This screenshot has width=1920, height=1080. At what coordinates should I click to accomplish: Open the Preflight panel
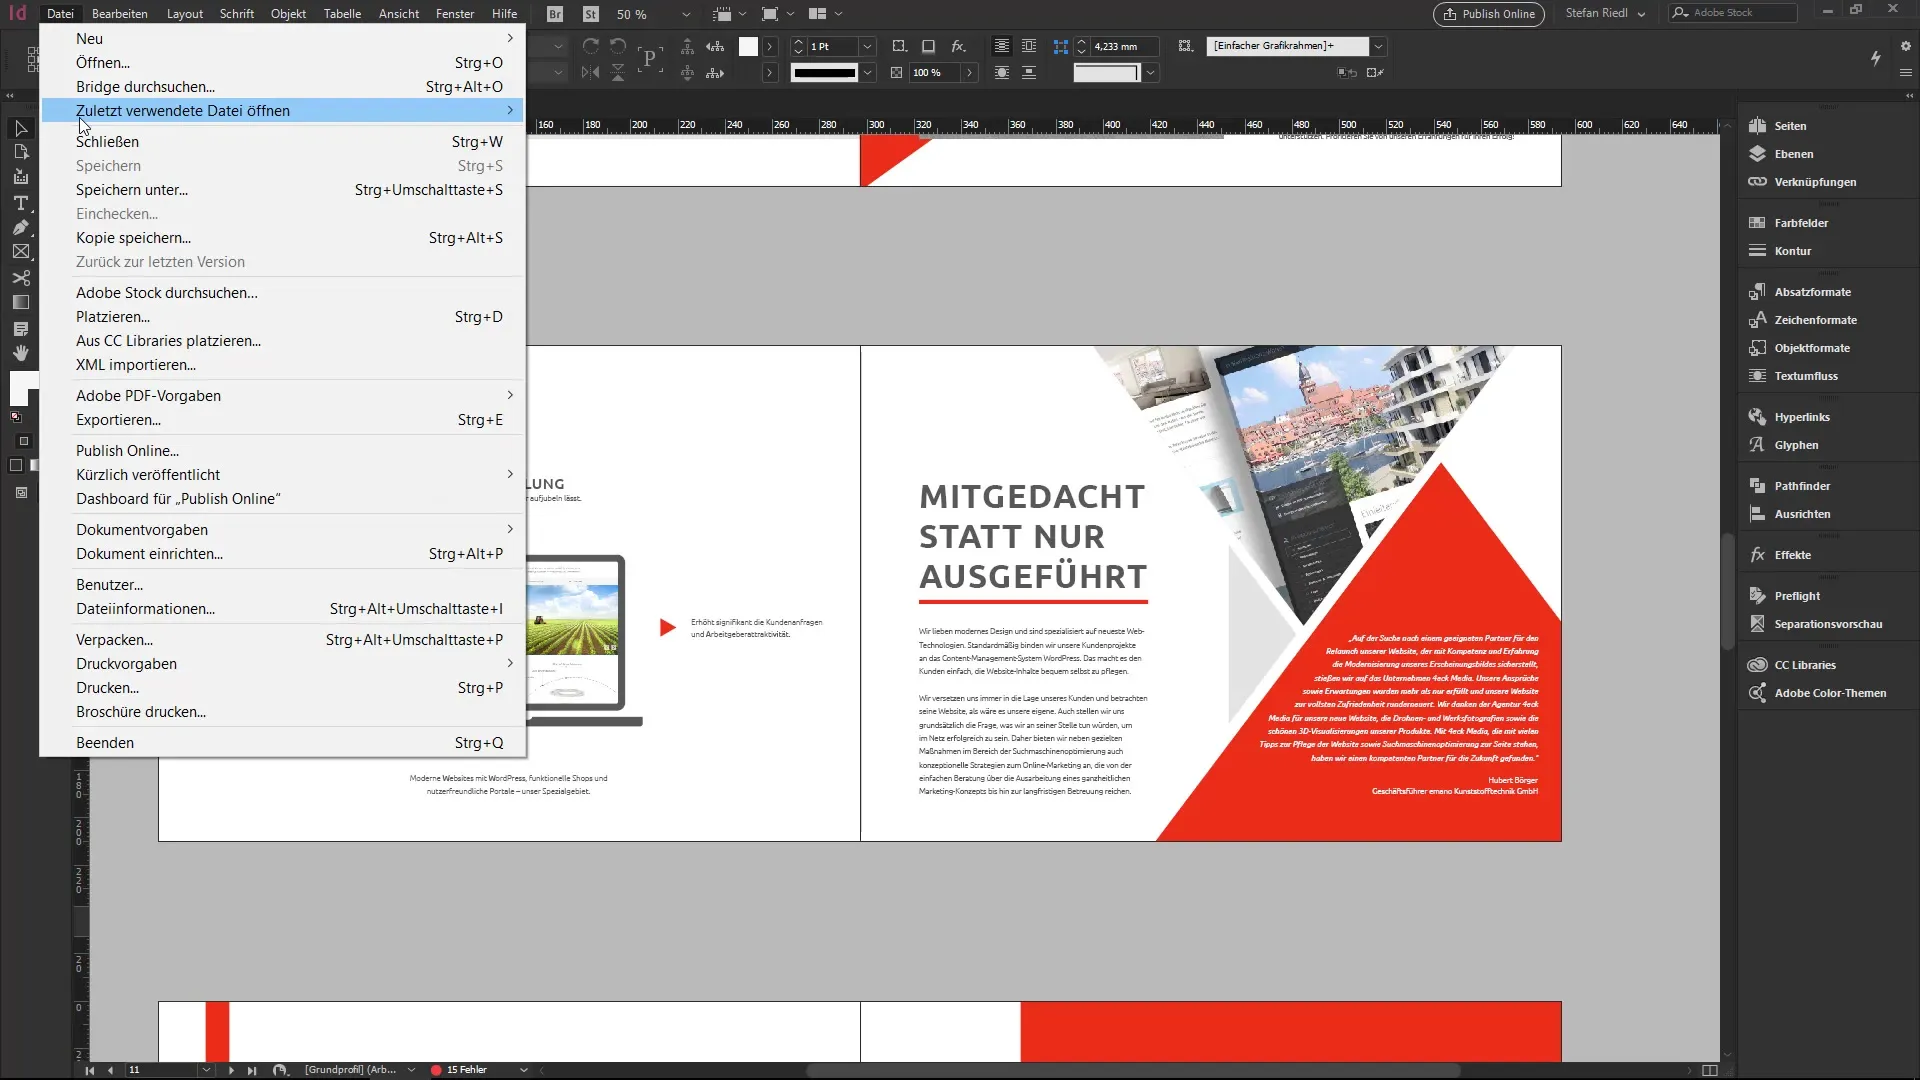click(x=1797, y=596)
